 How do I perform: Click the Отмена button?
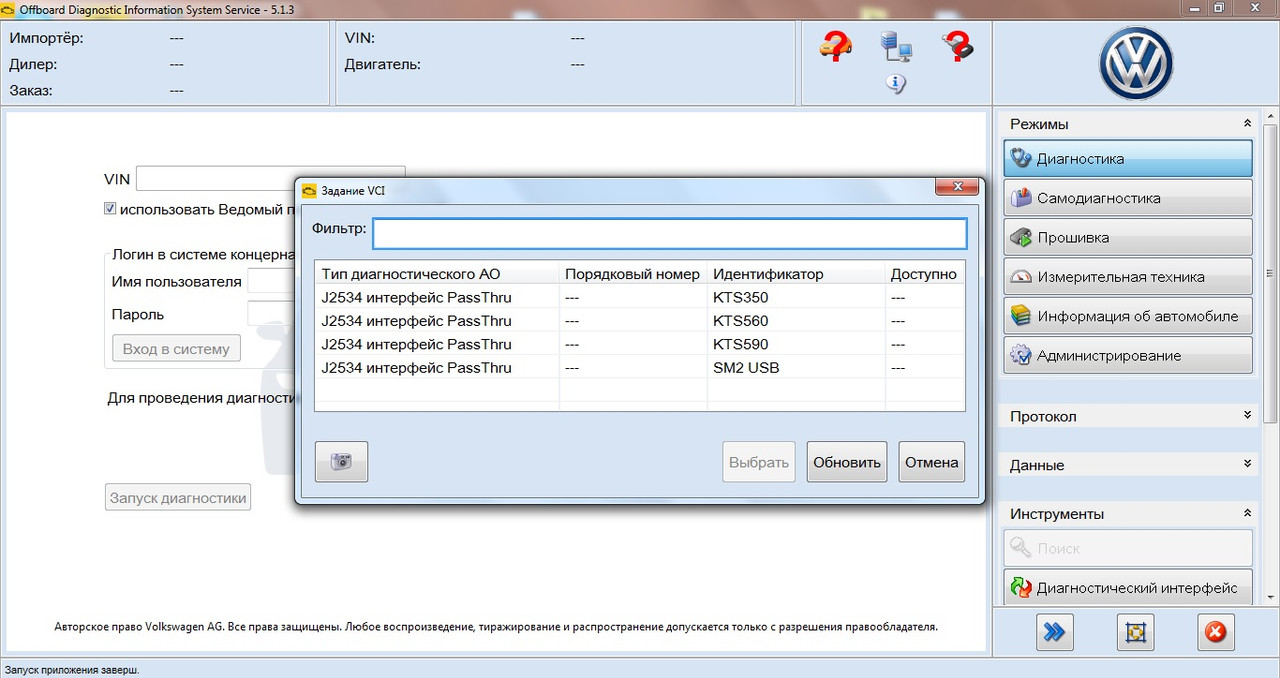pyautogui.click(x=932, y=462)
